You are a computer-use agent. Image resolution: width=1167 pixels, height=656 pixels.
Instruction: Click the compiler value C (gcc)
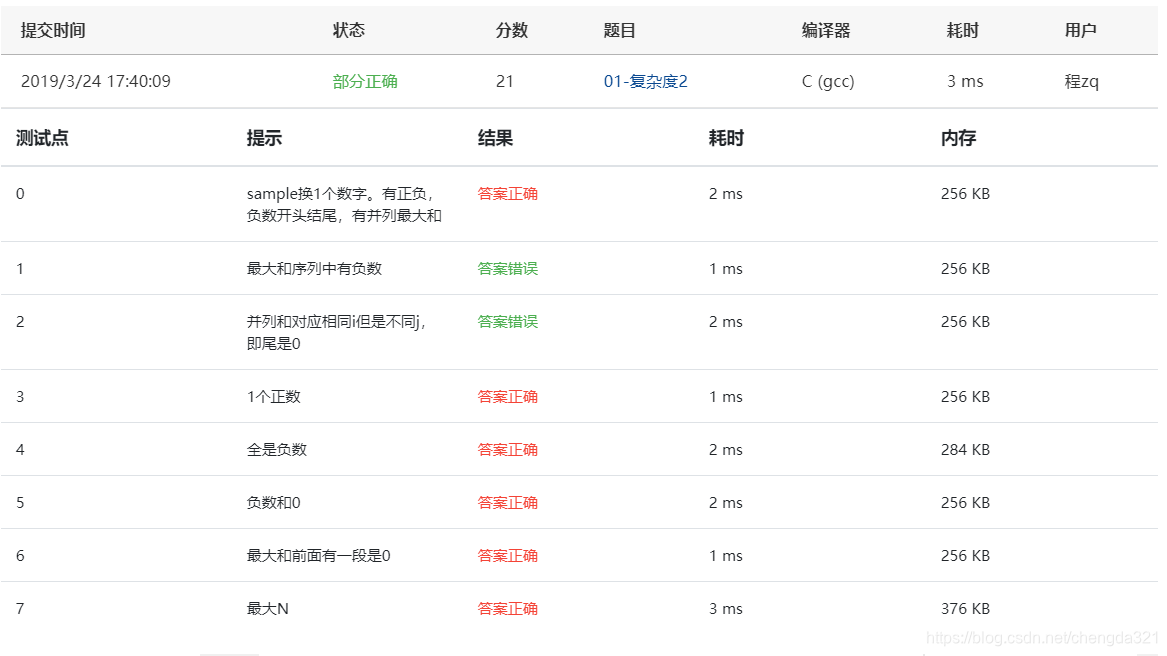(828, 81)
